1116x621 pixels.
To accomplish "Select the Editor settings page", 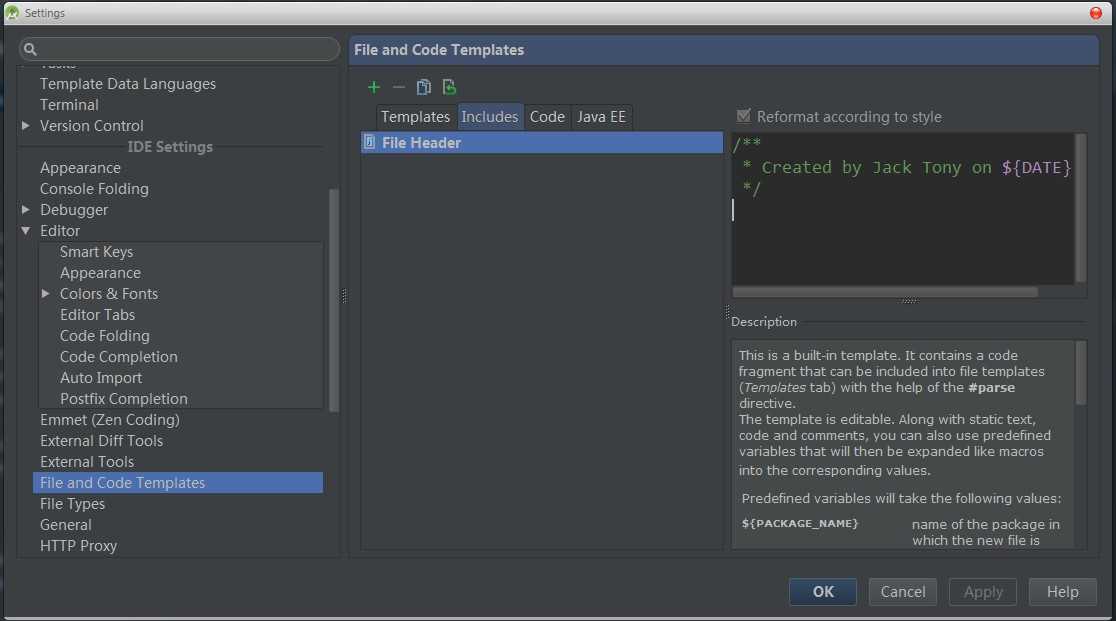I will point(60,230).
